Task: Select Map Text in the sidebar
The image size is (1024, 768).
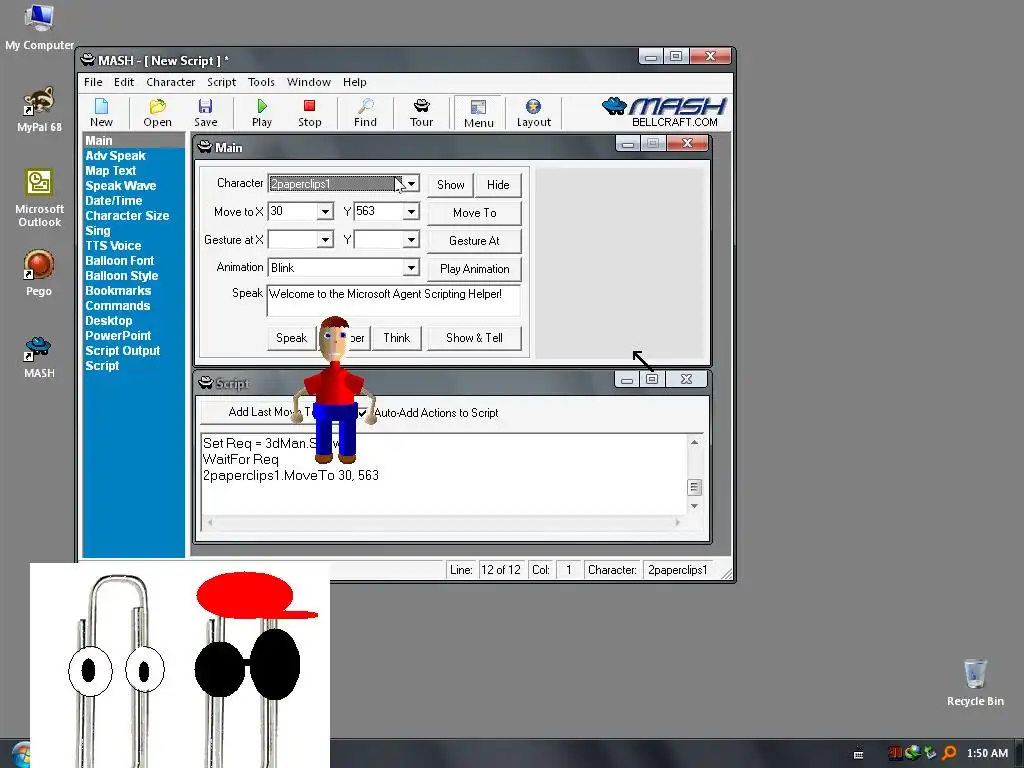Action: click(x=110, y=170)
